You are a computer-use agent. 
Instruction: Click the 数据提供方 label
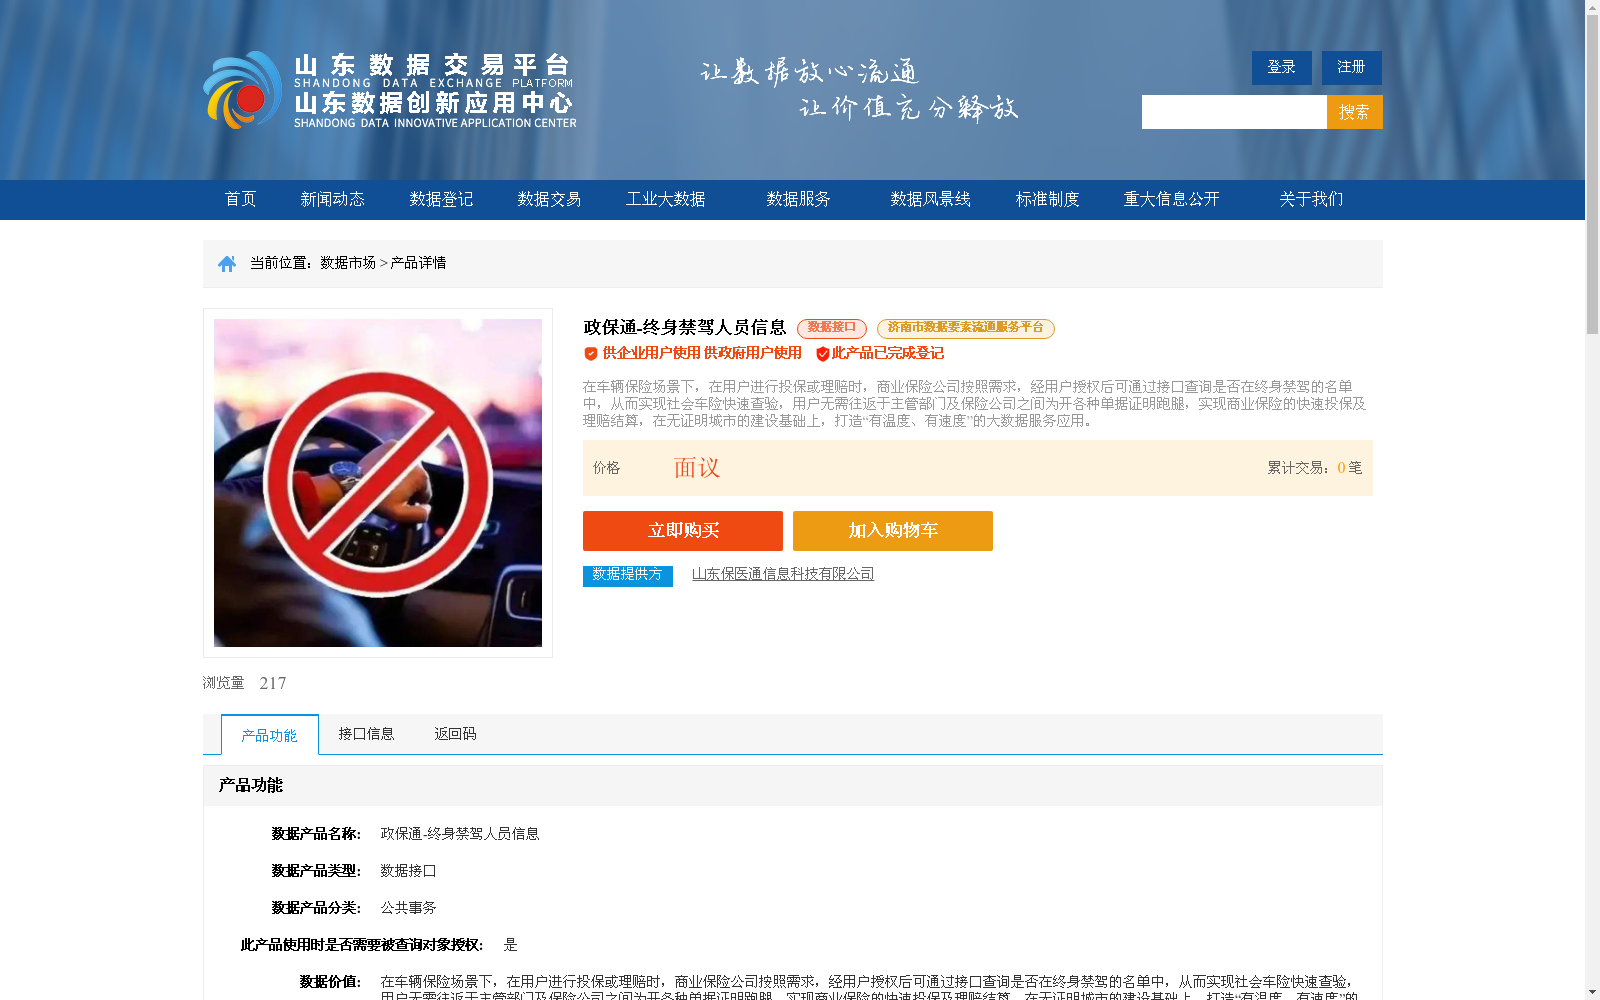pyautogui.click(x=628, y=575)
